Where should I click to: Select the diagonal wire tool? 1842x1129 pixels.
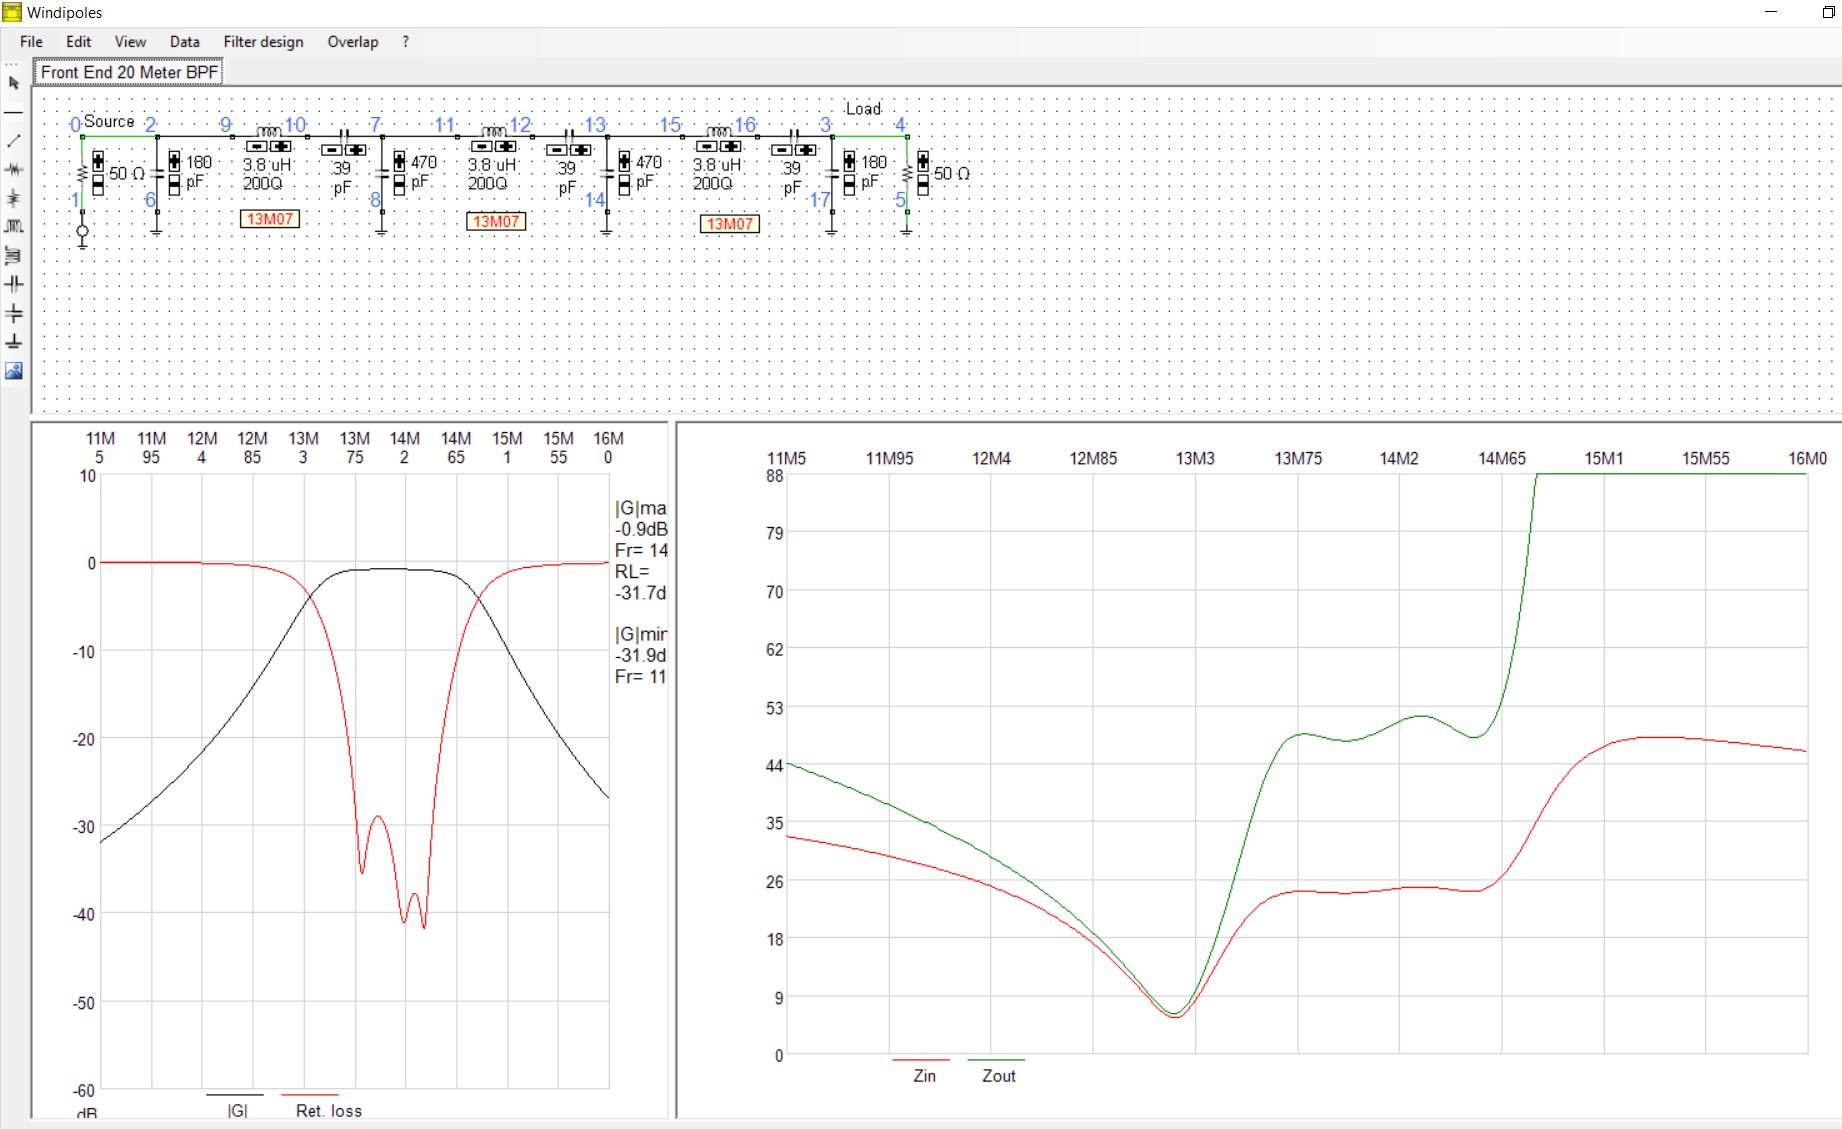[x=14, y=141]
